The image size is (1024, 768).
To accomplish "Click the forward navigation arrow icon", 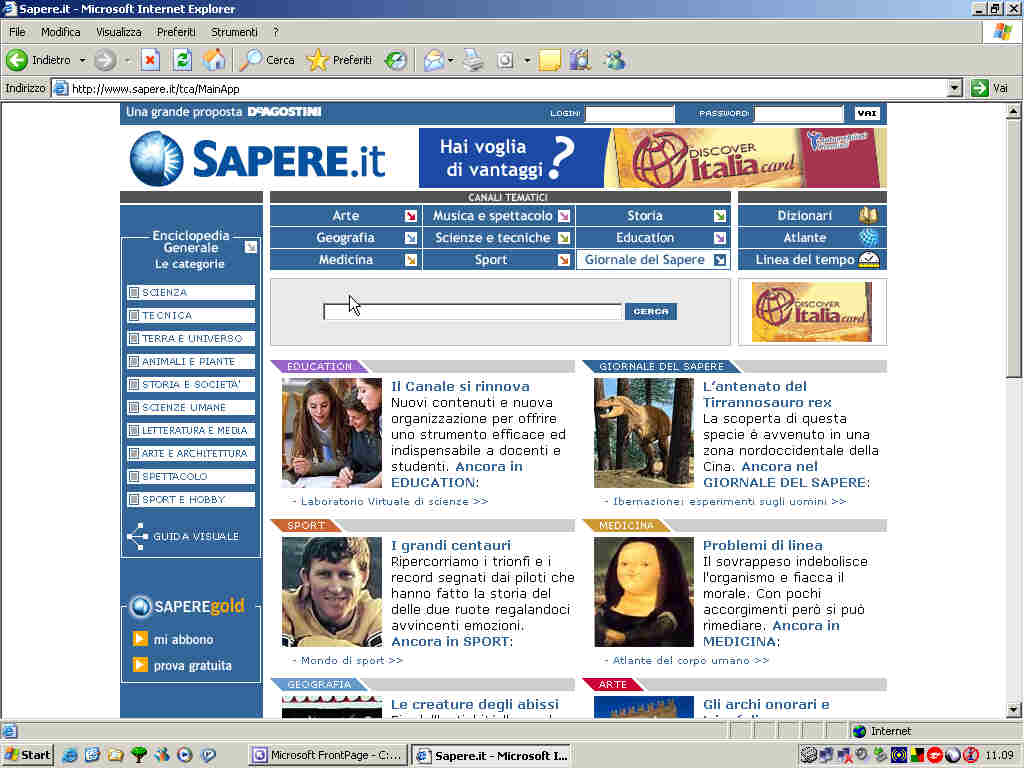I will pos(104,60).
